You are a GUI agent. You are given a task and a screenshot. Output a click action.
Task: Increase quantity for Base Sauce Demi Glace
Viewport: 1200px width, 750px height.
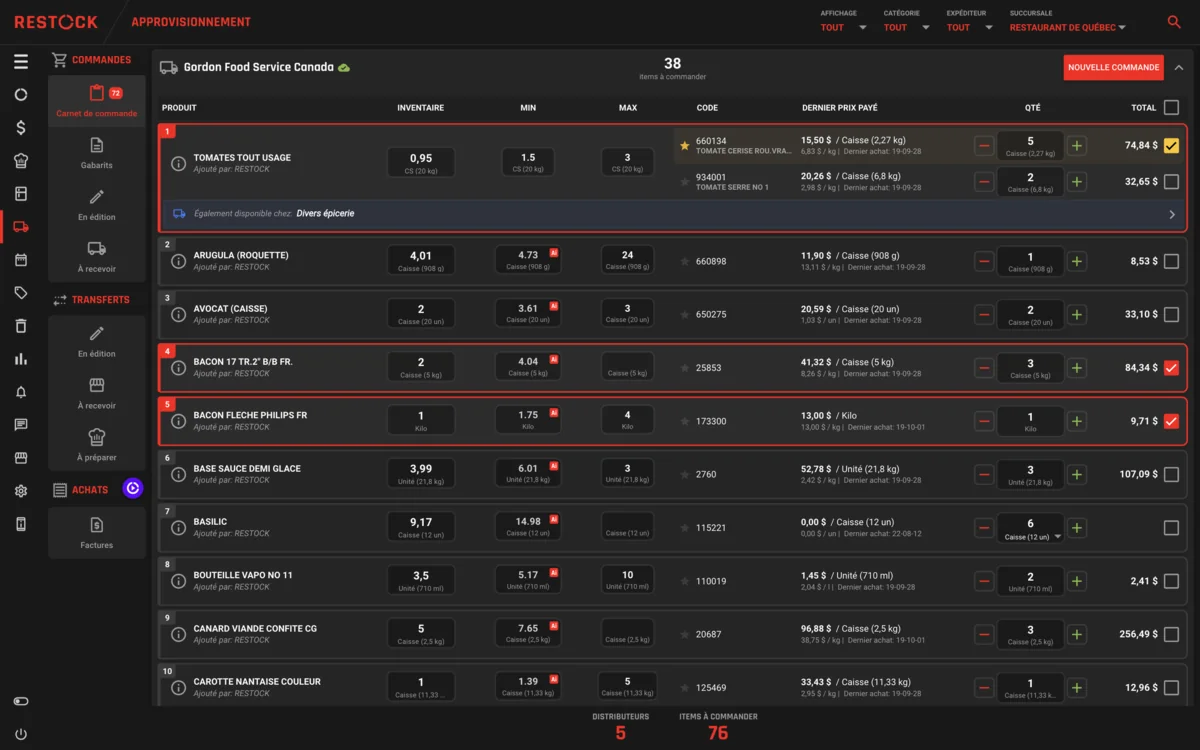(x=1077, y=474)
